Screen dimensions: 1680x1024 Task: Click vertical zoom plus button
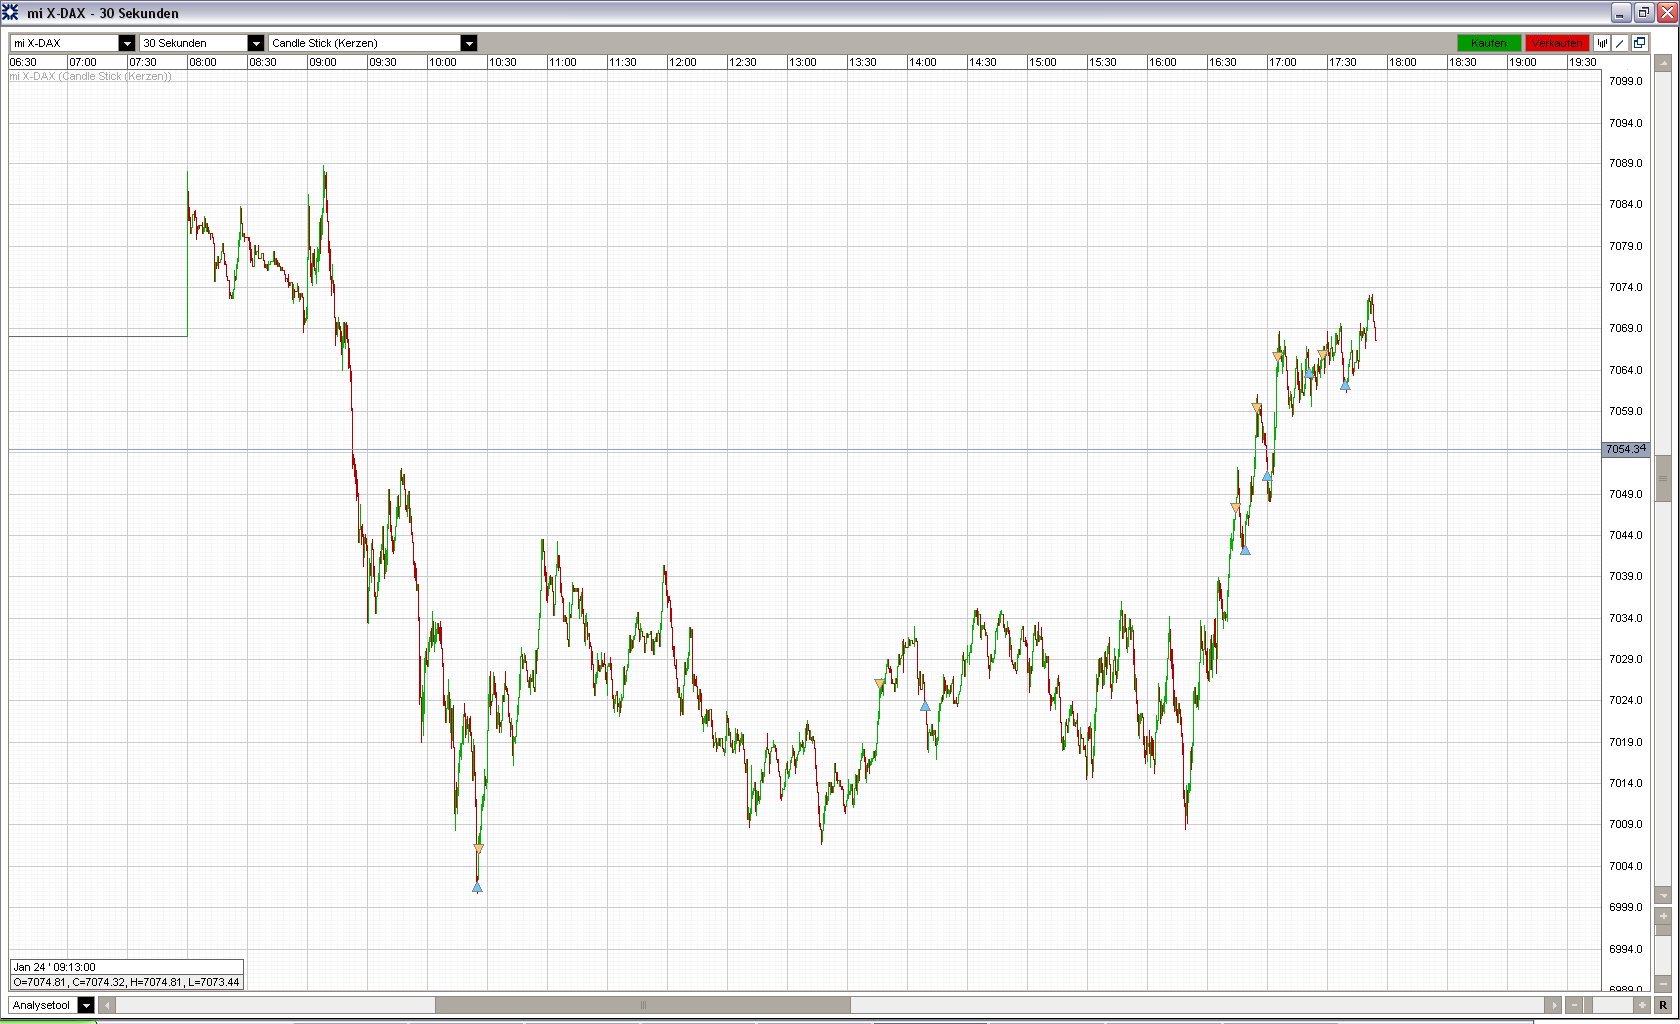coord(1663,916)
